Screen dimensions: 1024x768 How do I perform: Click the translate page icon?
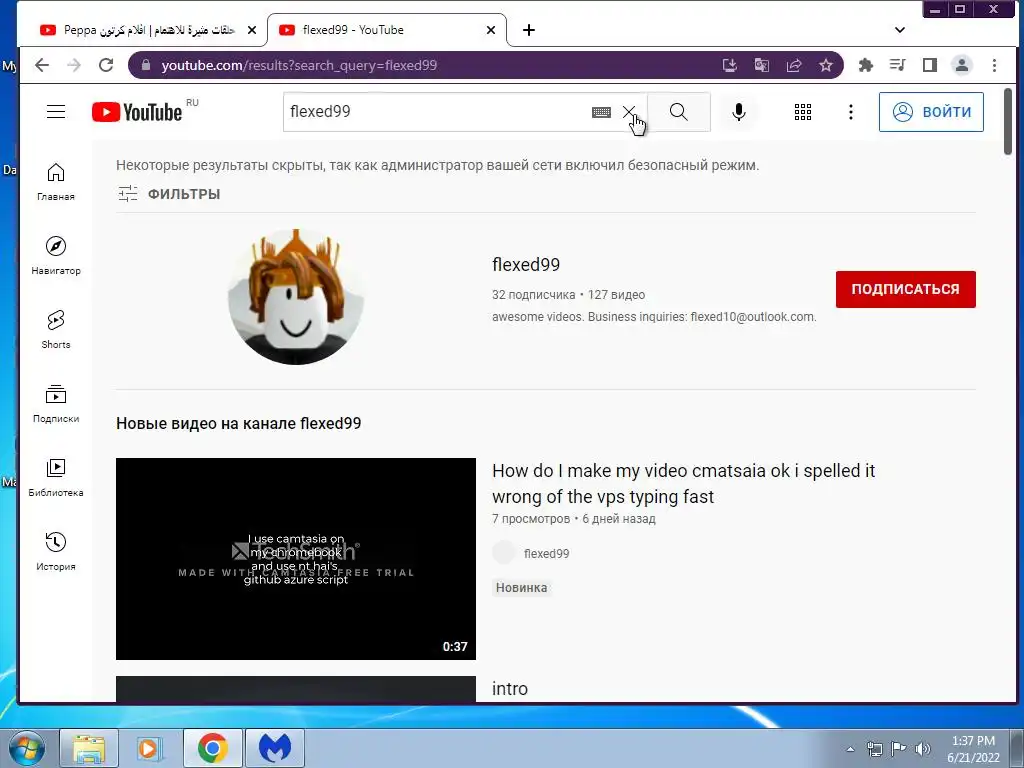point(761,65)
